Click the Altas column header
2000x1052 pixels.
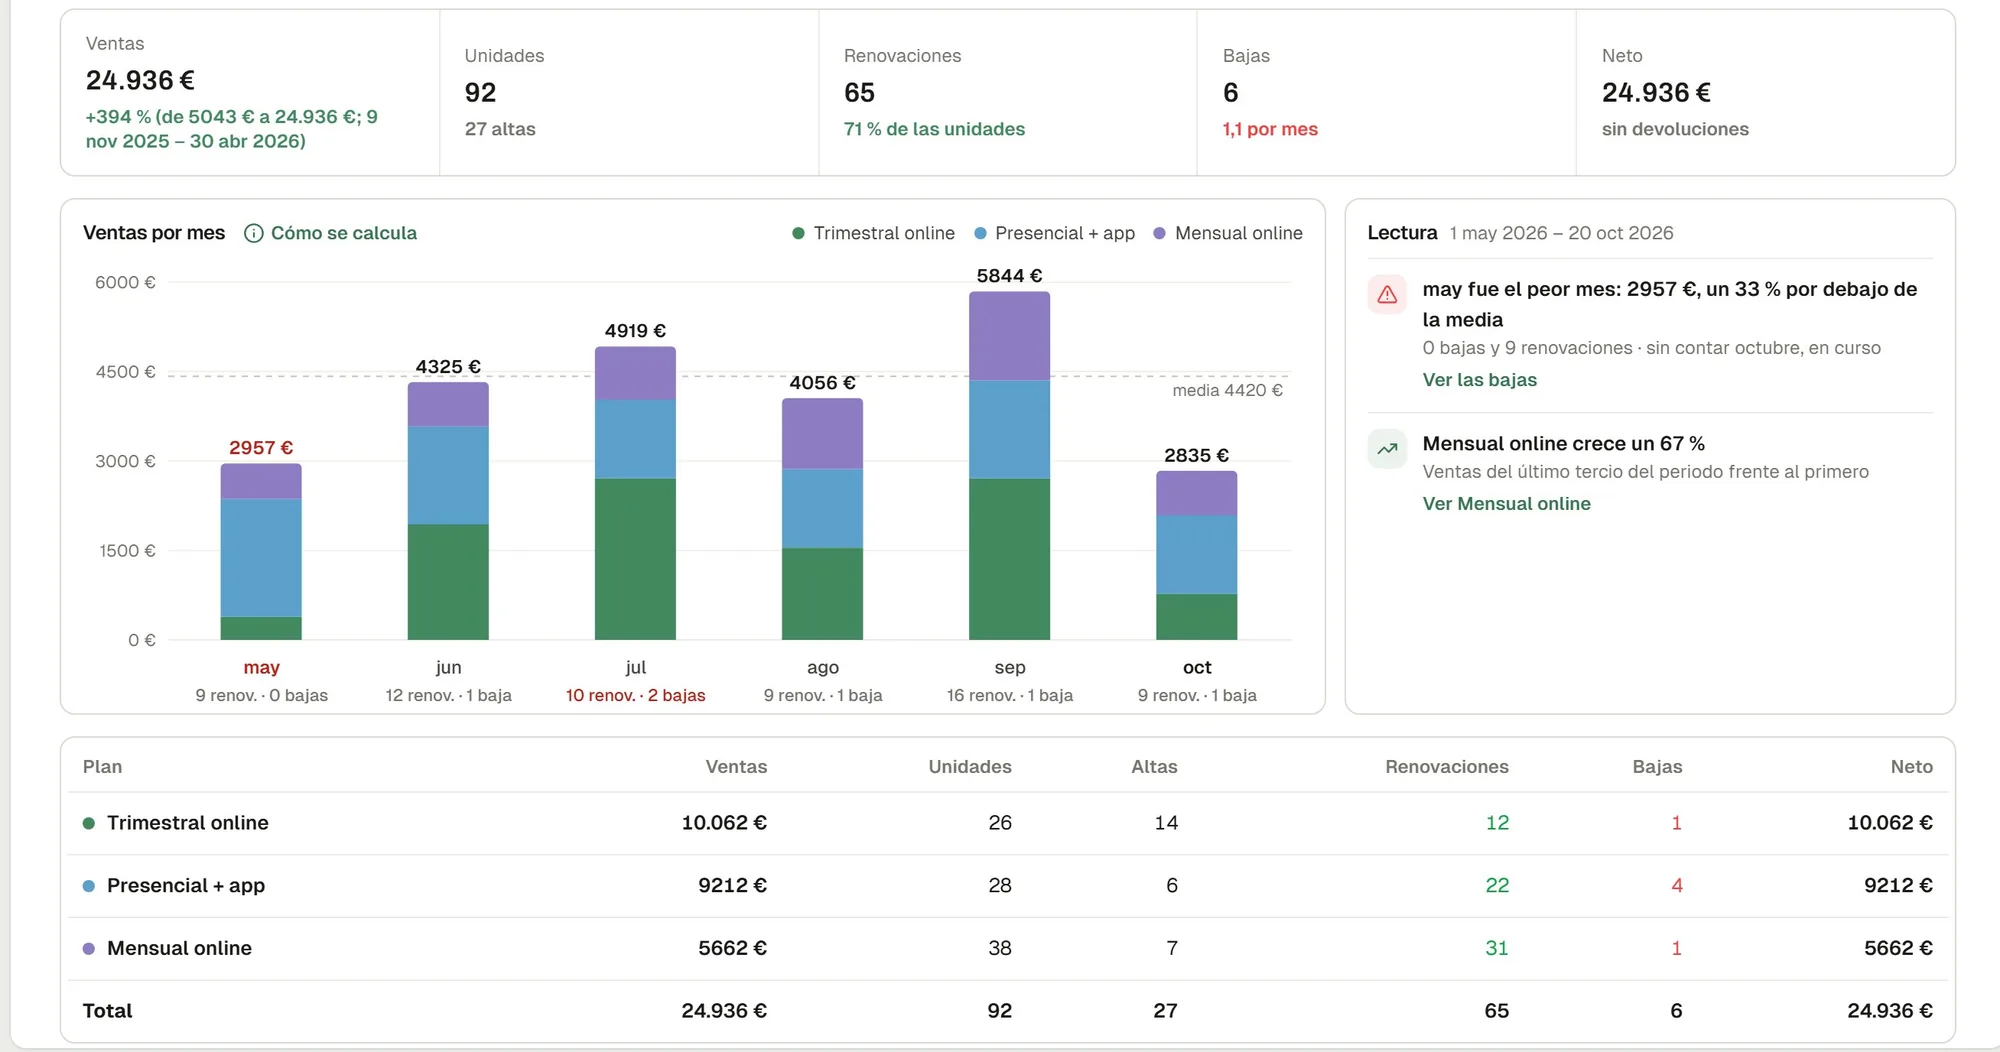coord(1154,767)
